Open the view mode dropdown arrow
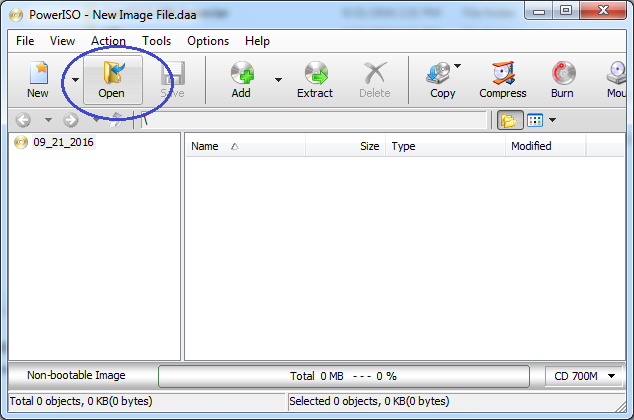This screenshot has height=420, width=634. coord(552,120)
